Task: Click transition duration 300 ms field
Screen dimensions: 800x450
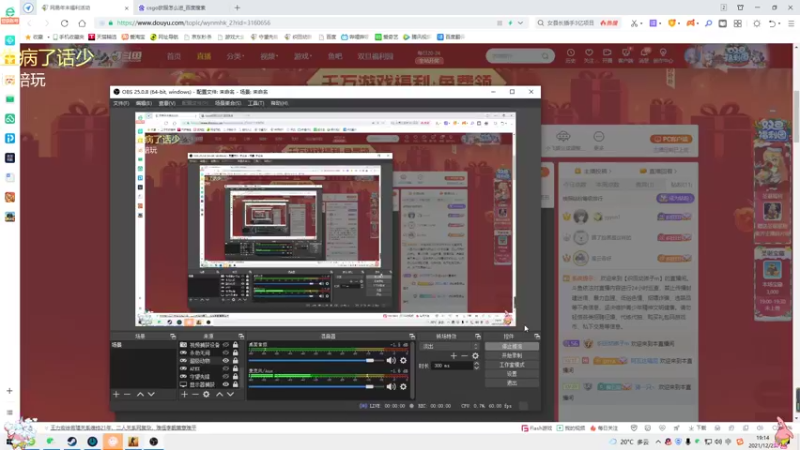Action: point(451,366)
